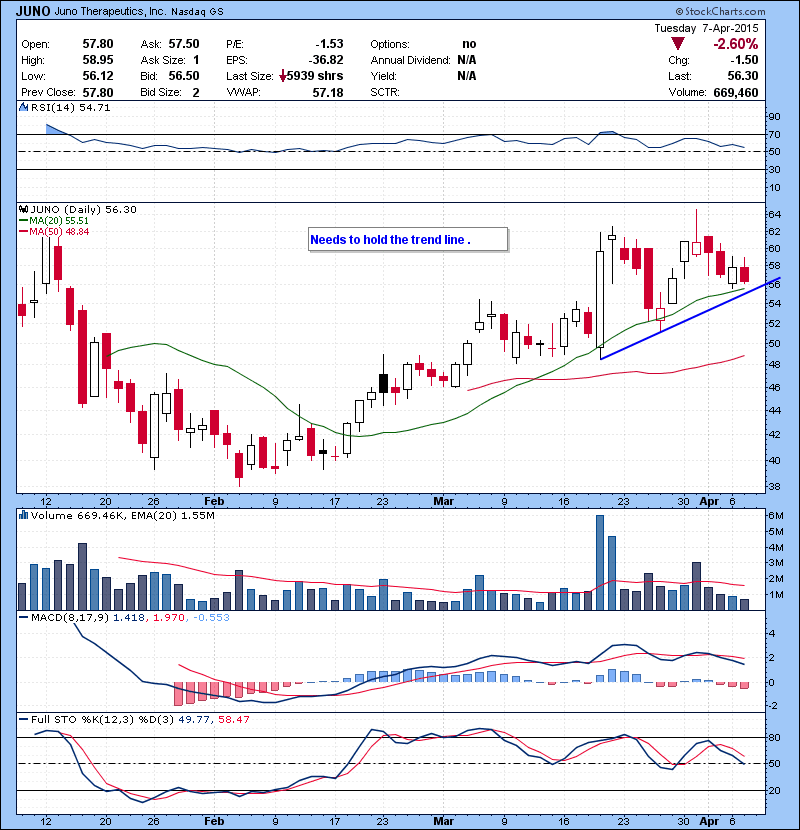Click the Annual Dividend label
The height and width of the screenshot is (830, 800).
point(410,60)
